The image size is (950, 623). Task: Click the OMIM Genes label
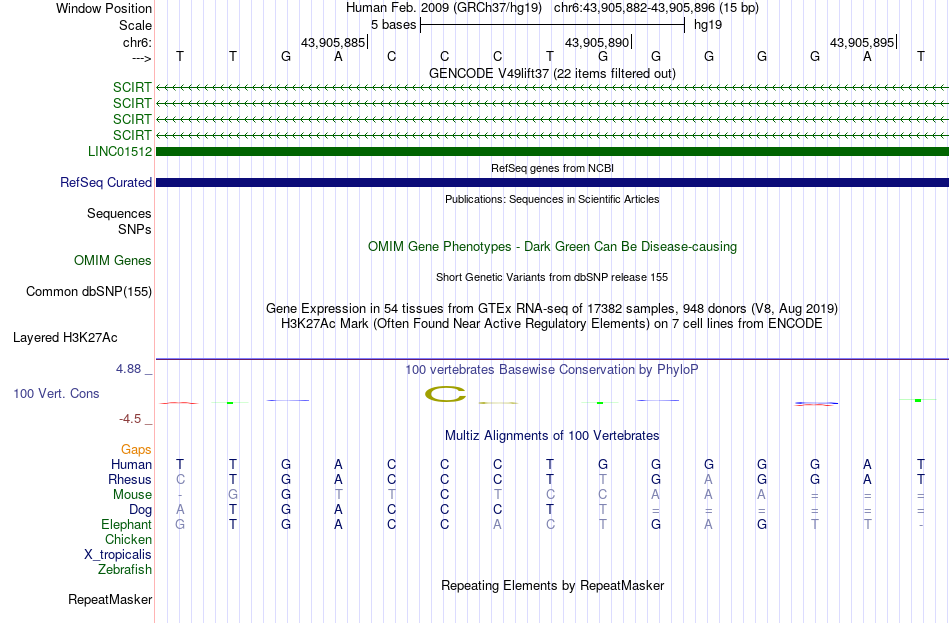(113, 261)
